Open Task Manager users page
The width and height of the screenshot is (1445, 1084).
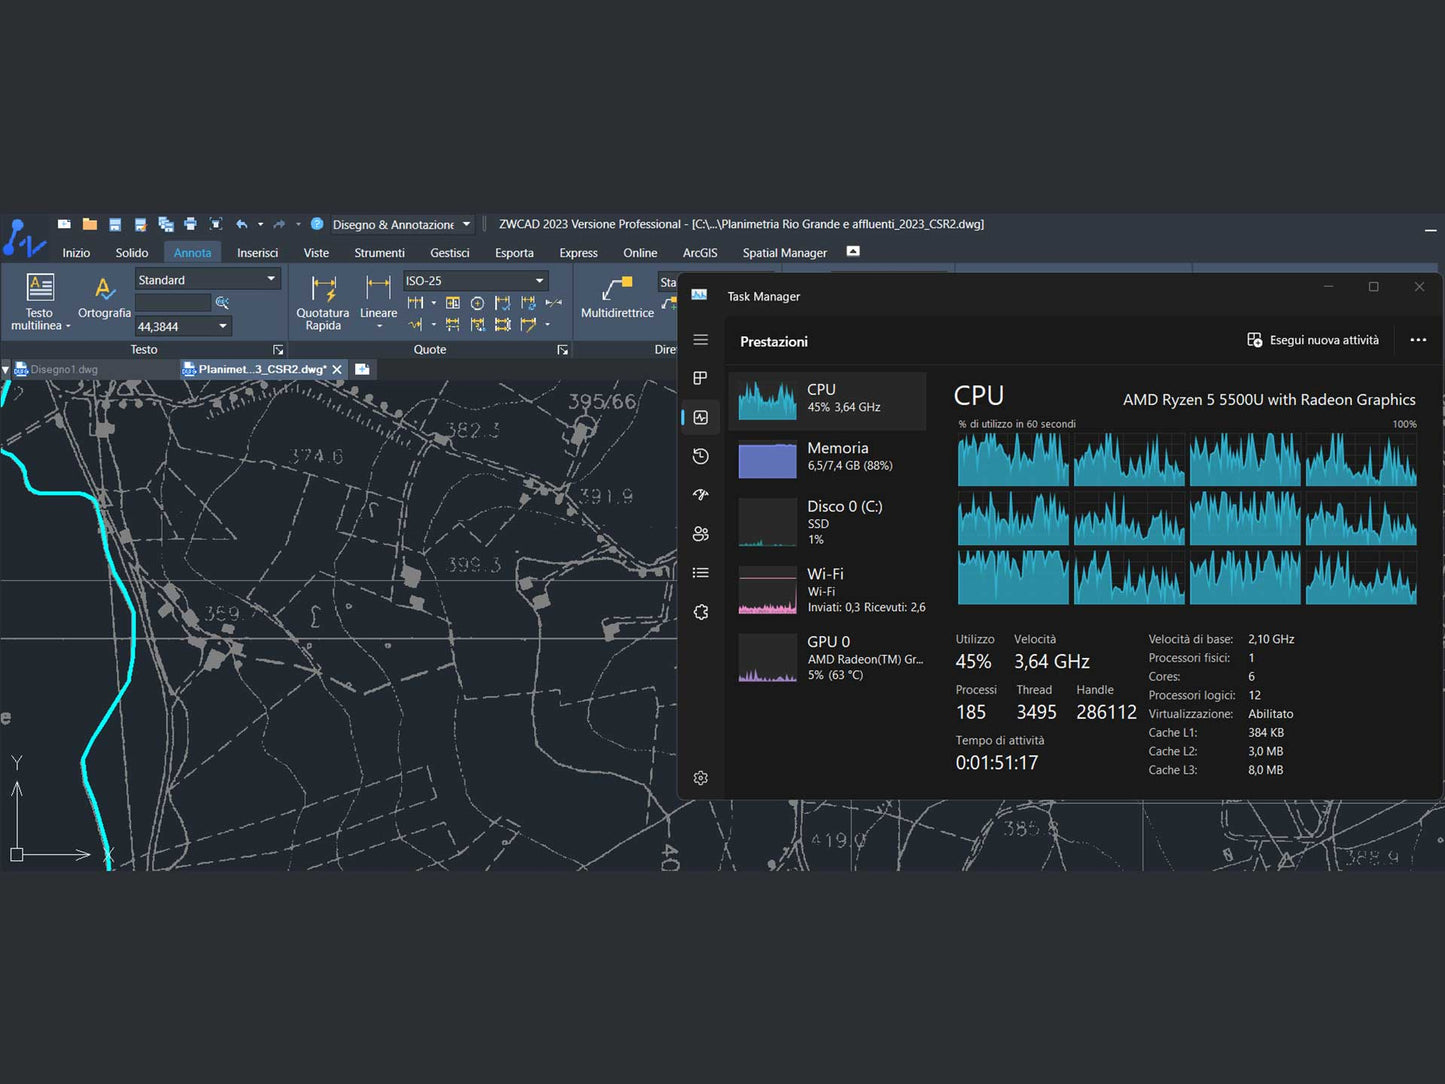coord(701,534)
